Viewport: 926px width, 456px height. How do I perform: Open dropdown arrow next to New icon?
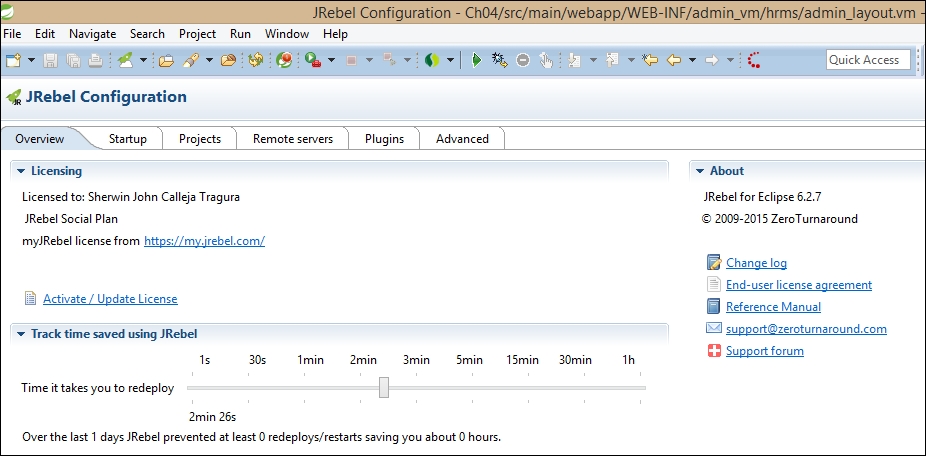coord(31,60)
